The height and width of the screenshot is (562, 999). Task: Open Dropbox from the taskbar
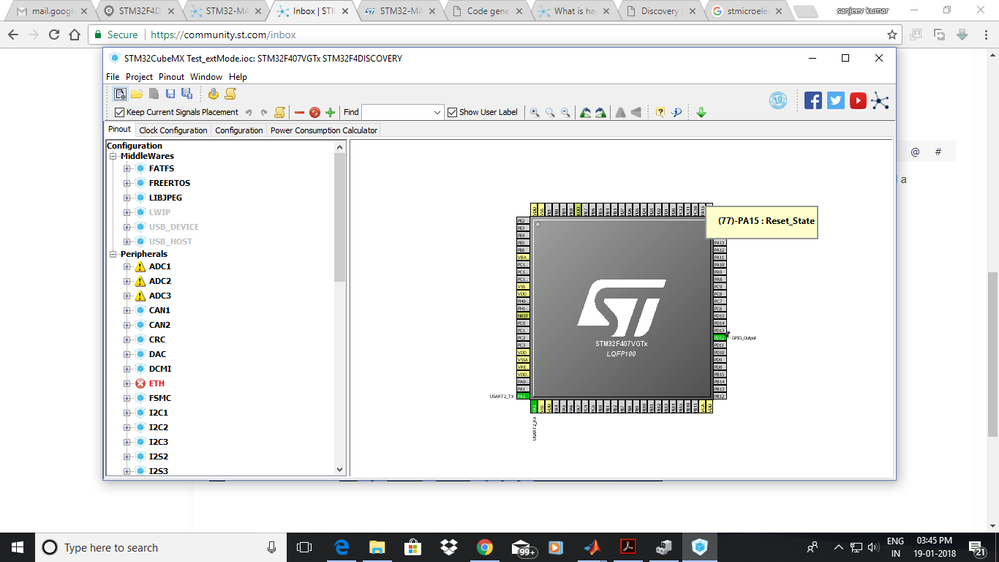point(449,547)
